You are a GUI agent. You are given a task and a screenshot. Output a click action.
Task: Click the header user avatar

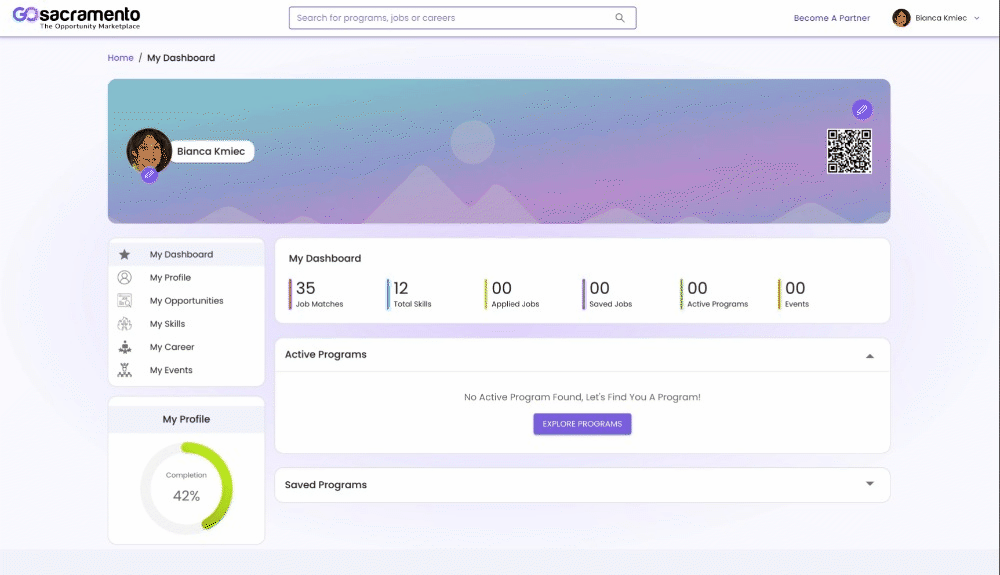pyautogui.click(x=901, y=18)
